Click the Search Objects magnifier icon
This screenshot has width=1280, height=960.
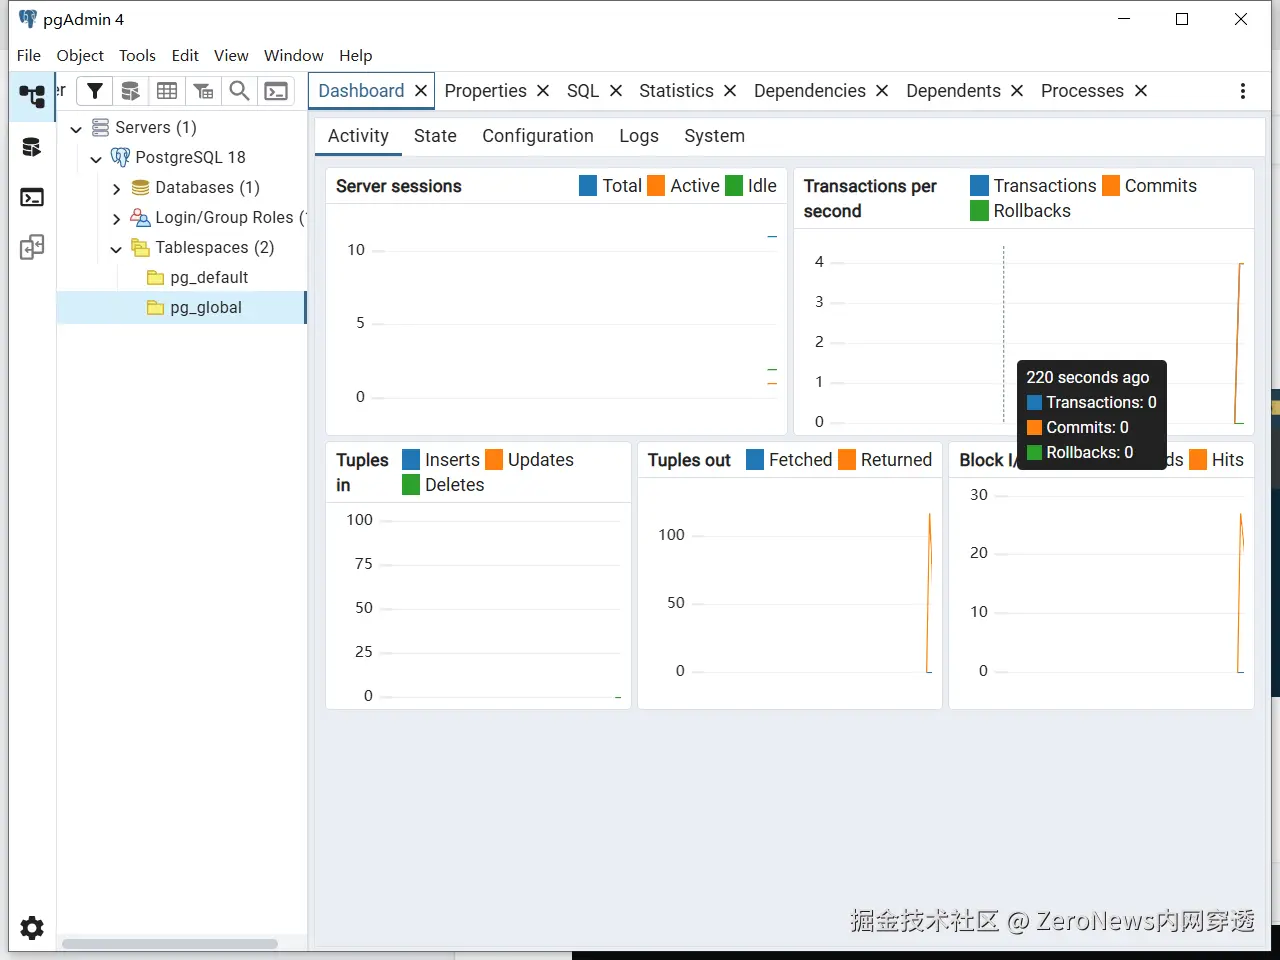(x=239, y=91)
